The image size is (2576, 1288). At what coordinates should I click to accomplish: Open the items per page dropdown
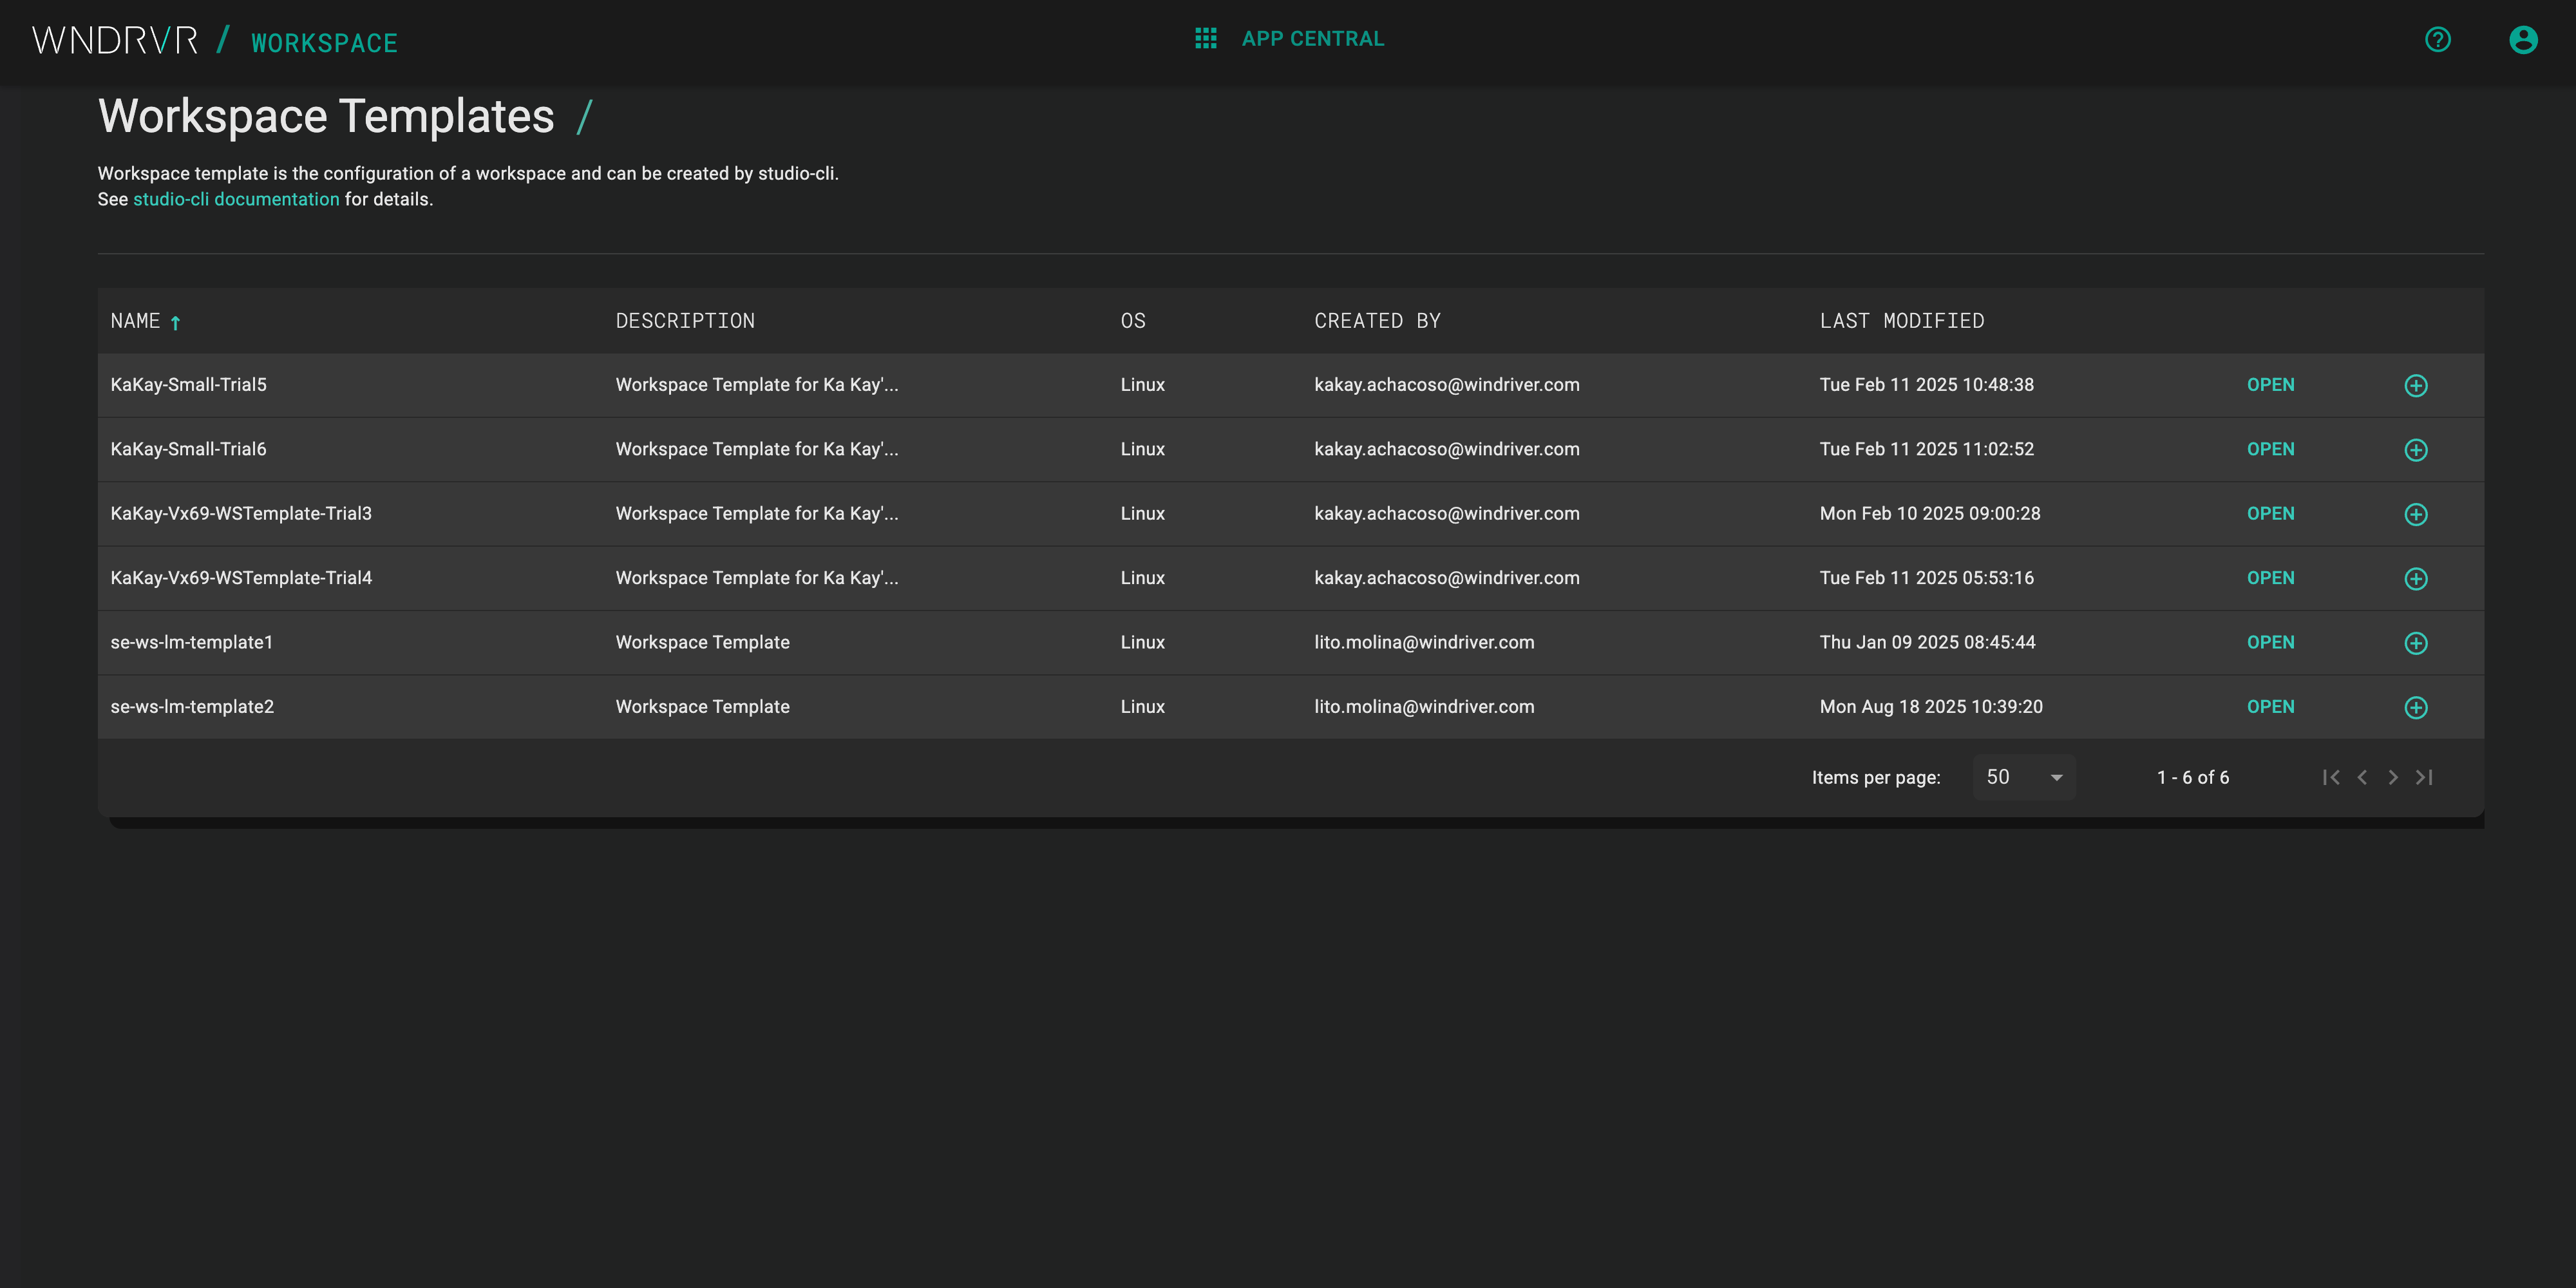tap(2023, 777)
